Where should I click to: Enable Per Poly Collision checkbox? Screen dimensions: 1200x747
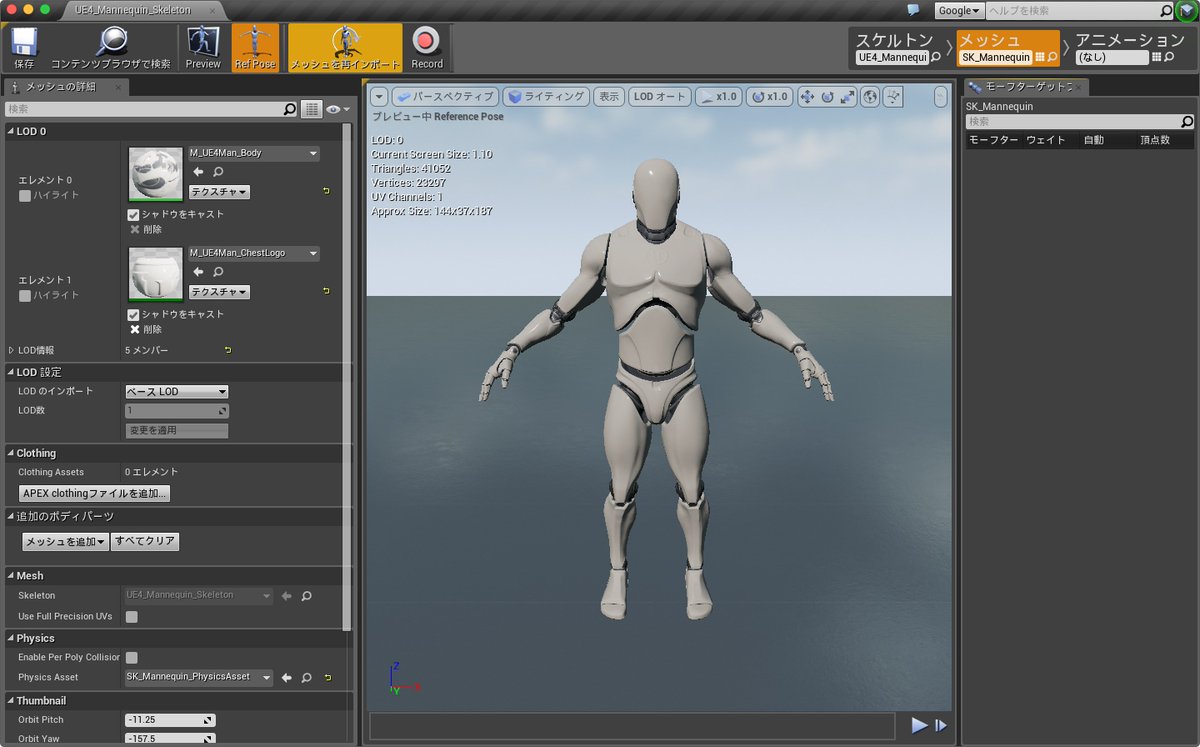(x=131, y=657)
